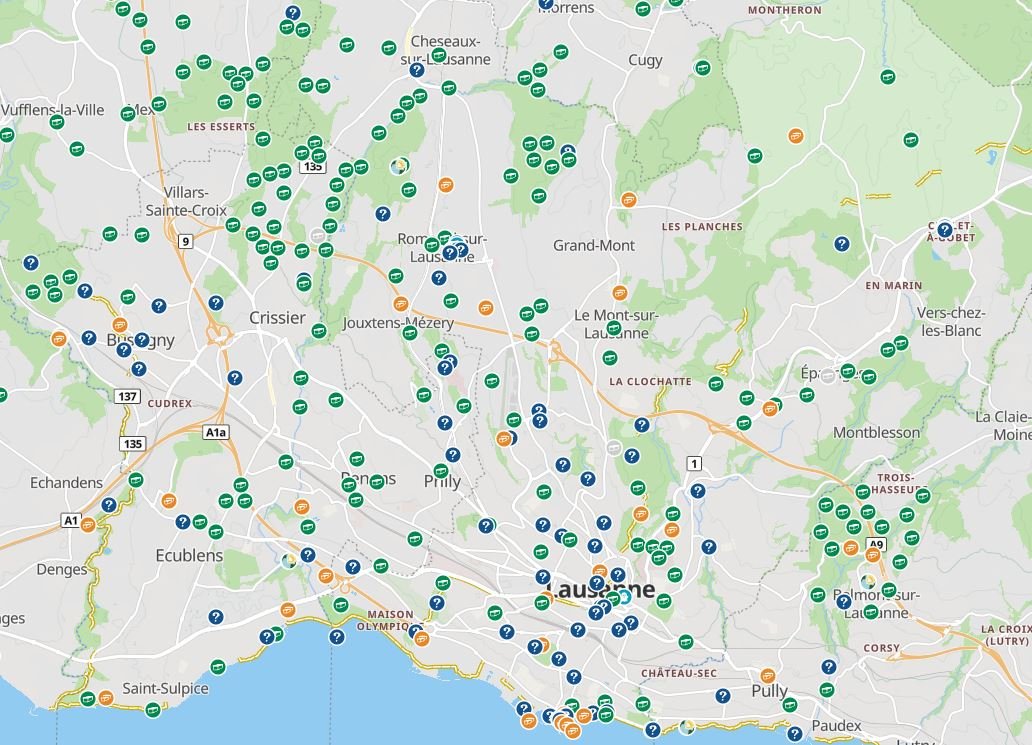The width and height of the screenshot is (1032, 745).
Task: Select green marker overlapping the Mex label
Action: click(128, 113)
